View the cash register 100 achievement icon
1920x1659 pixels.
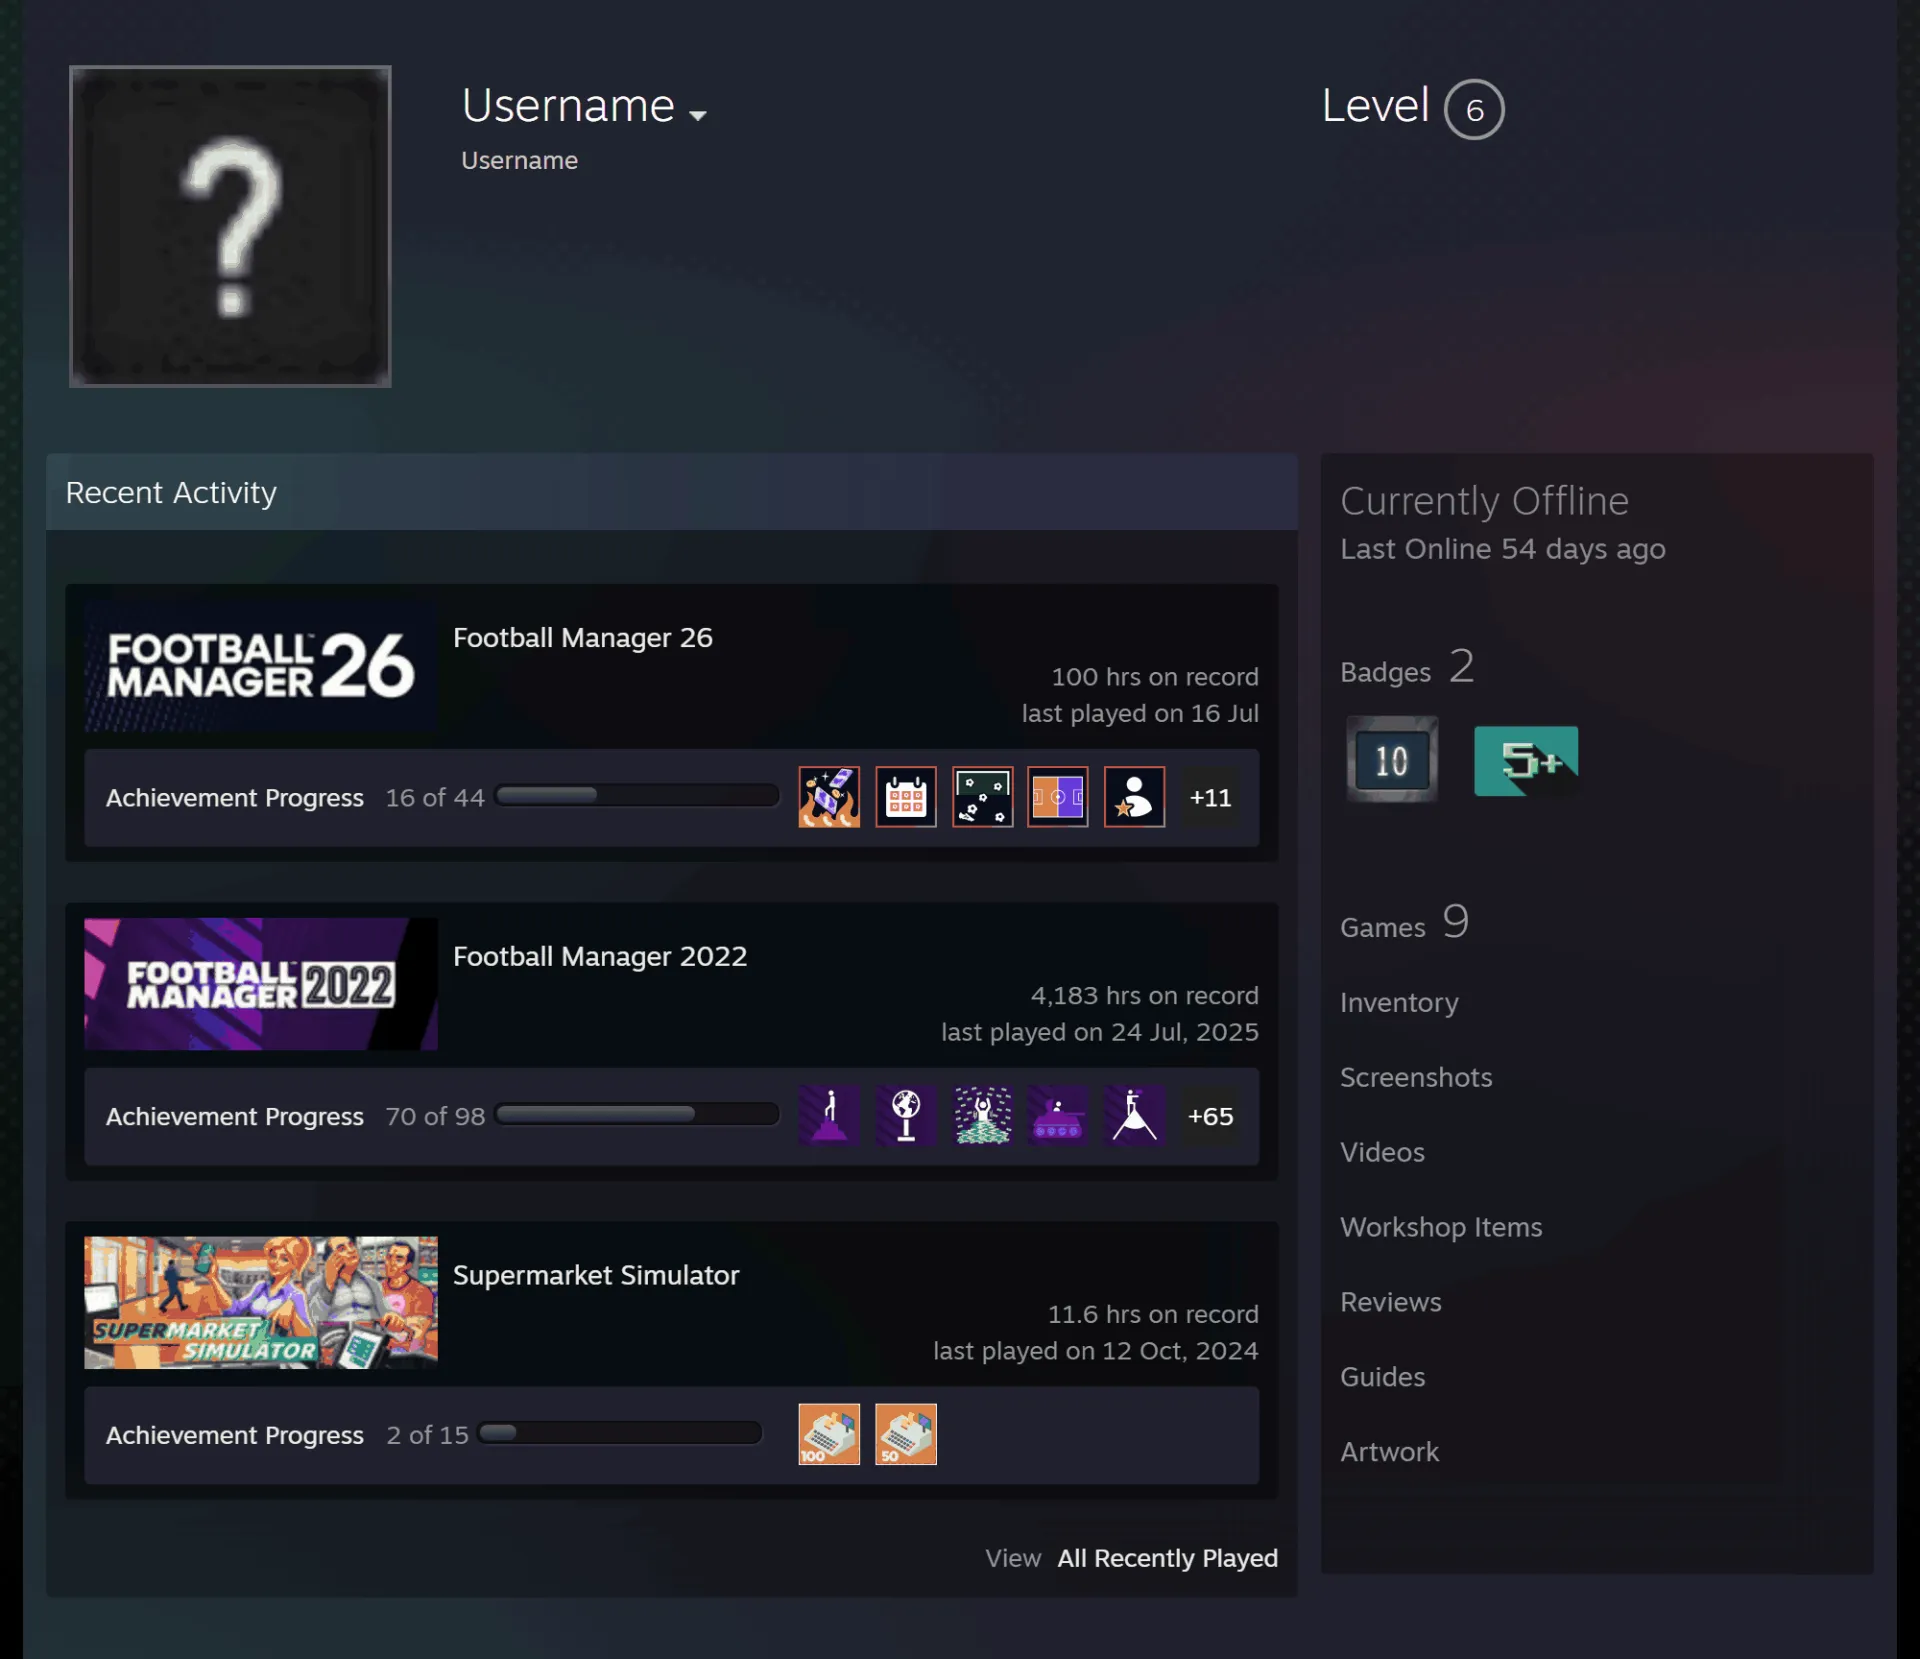click(829, 1434)
